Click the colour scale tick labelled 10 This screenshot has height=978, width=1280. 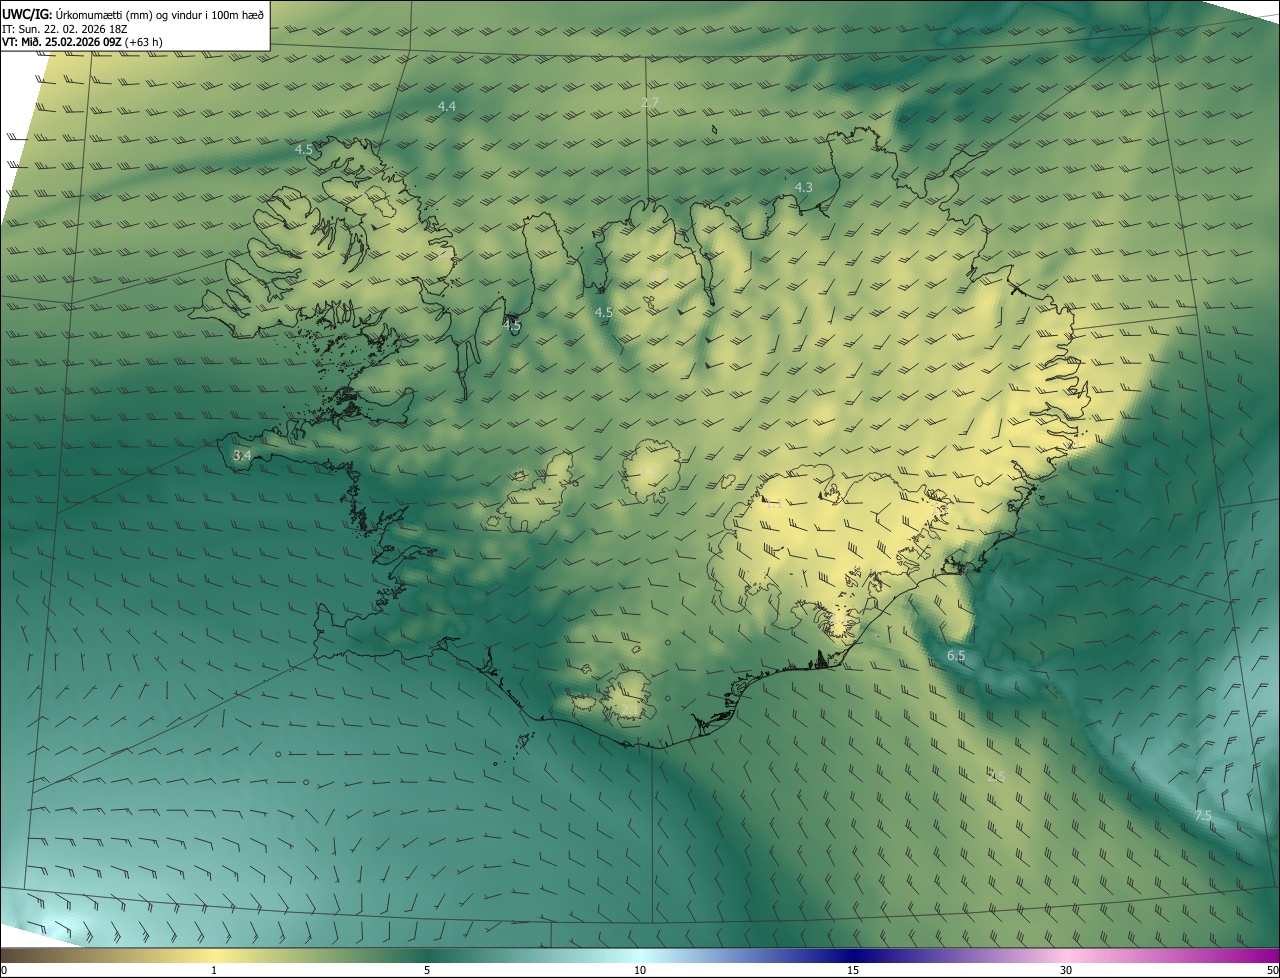coord(640,971)
